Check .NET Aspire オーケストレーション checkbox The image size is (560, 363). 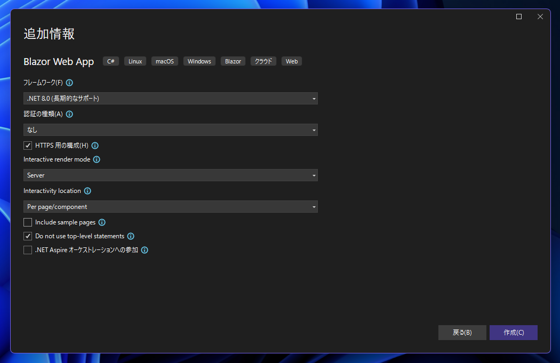28,250
